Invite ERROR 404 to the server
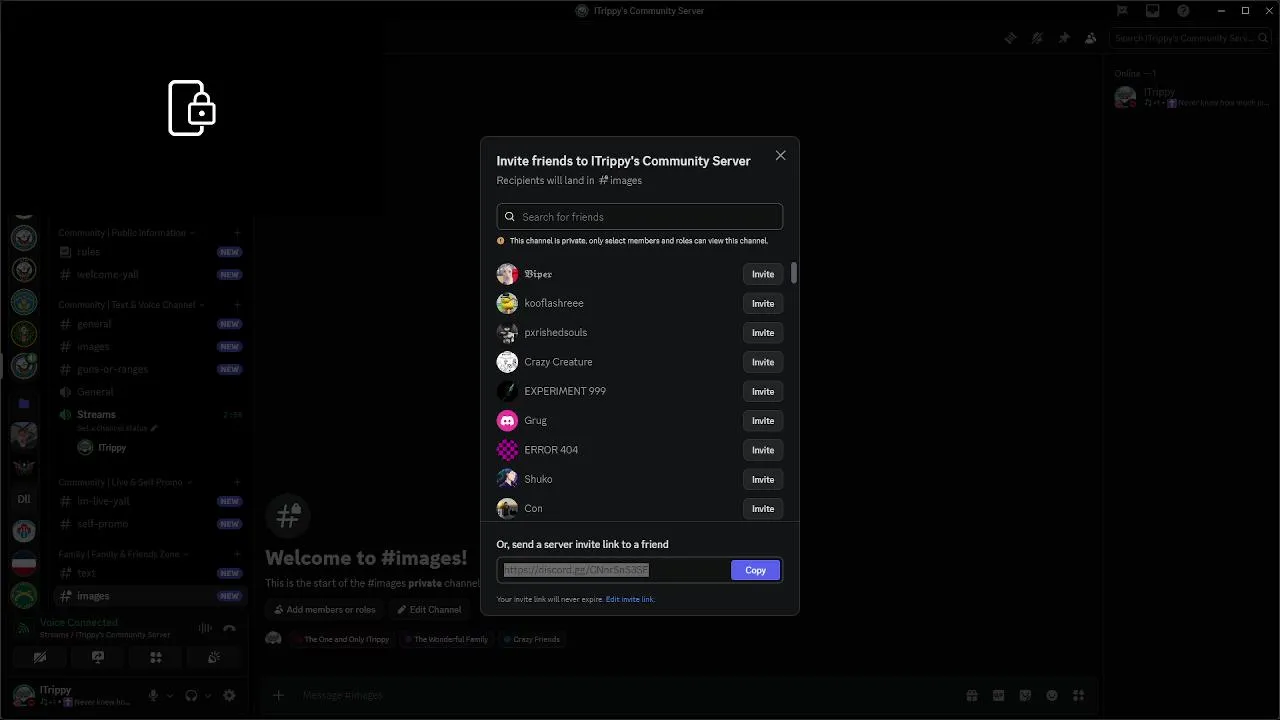 tap(763, 450)
